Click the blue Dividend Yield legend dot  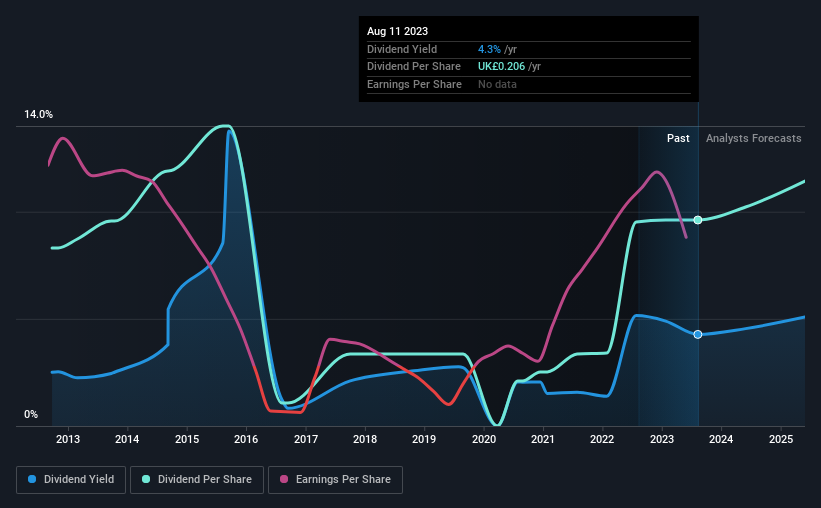[32, 479]
